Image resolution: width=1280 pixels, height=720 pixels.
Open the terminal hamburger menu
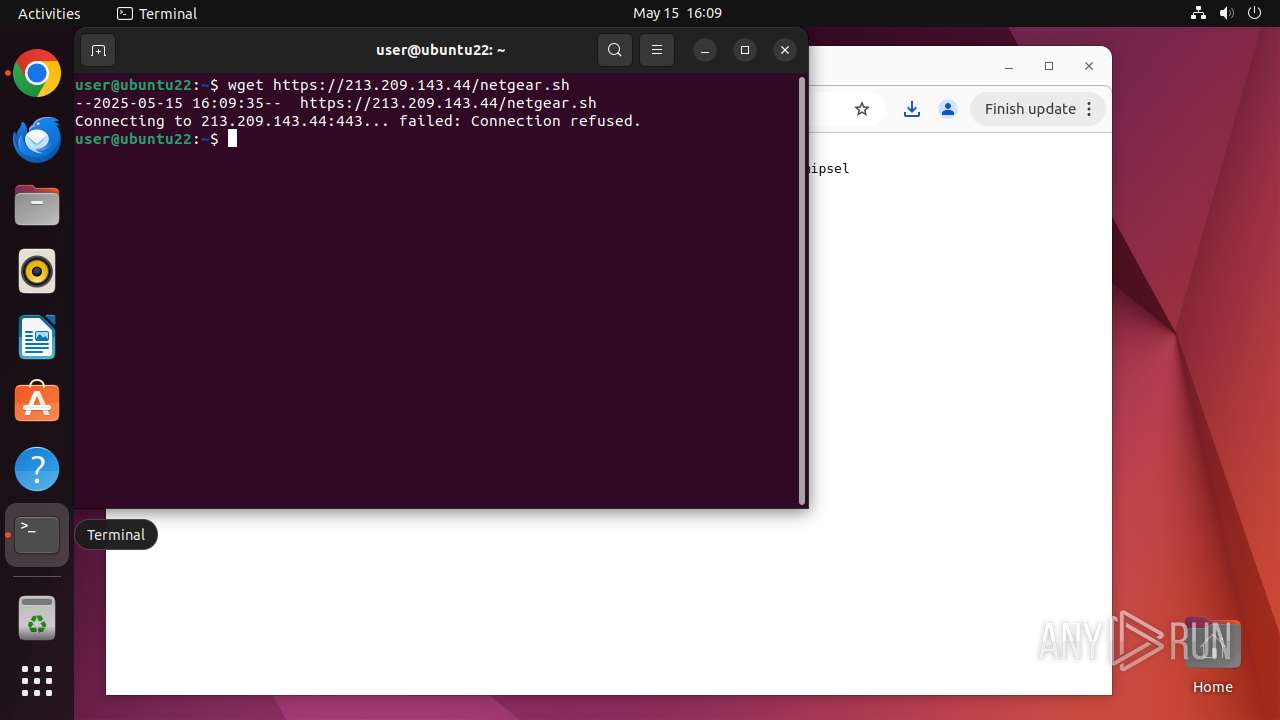657,50
